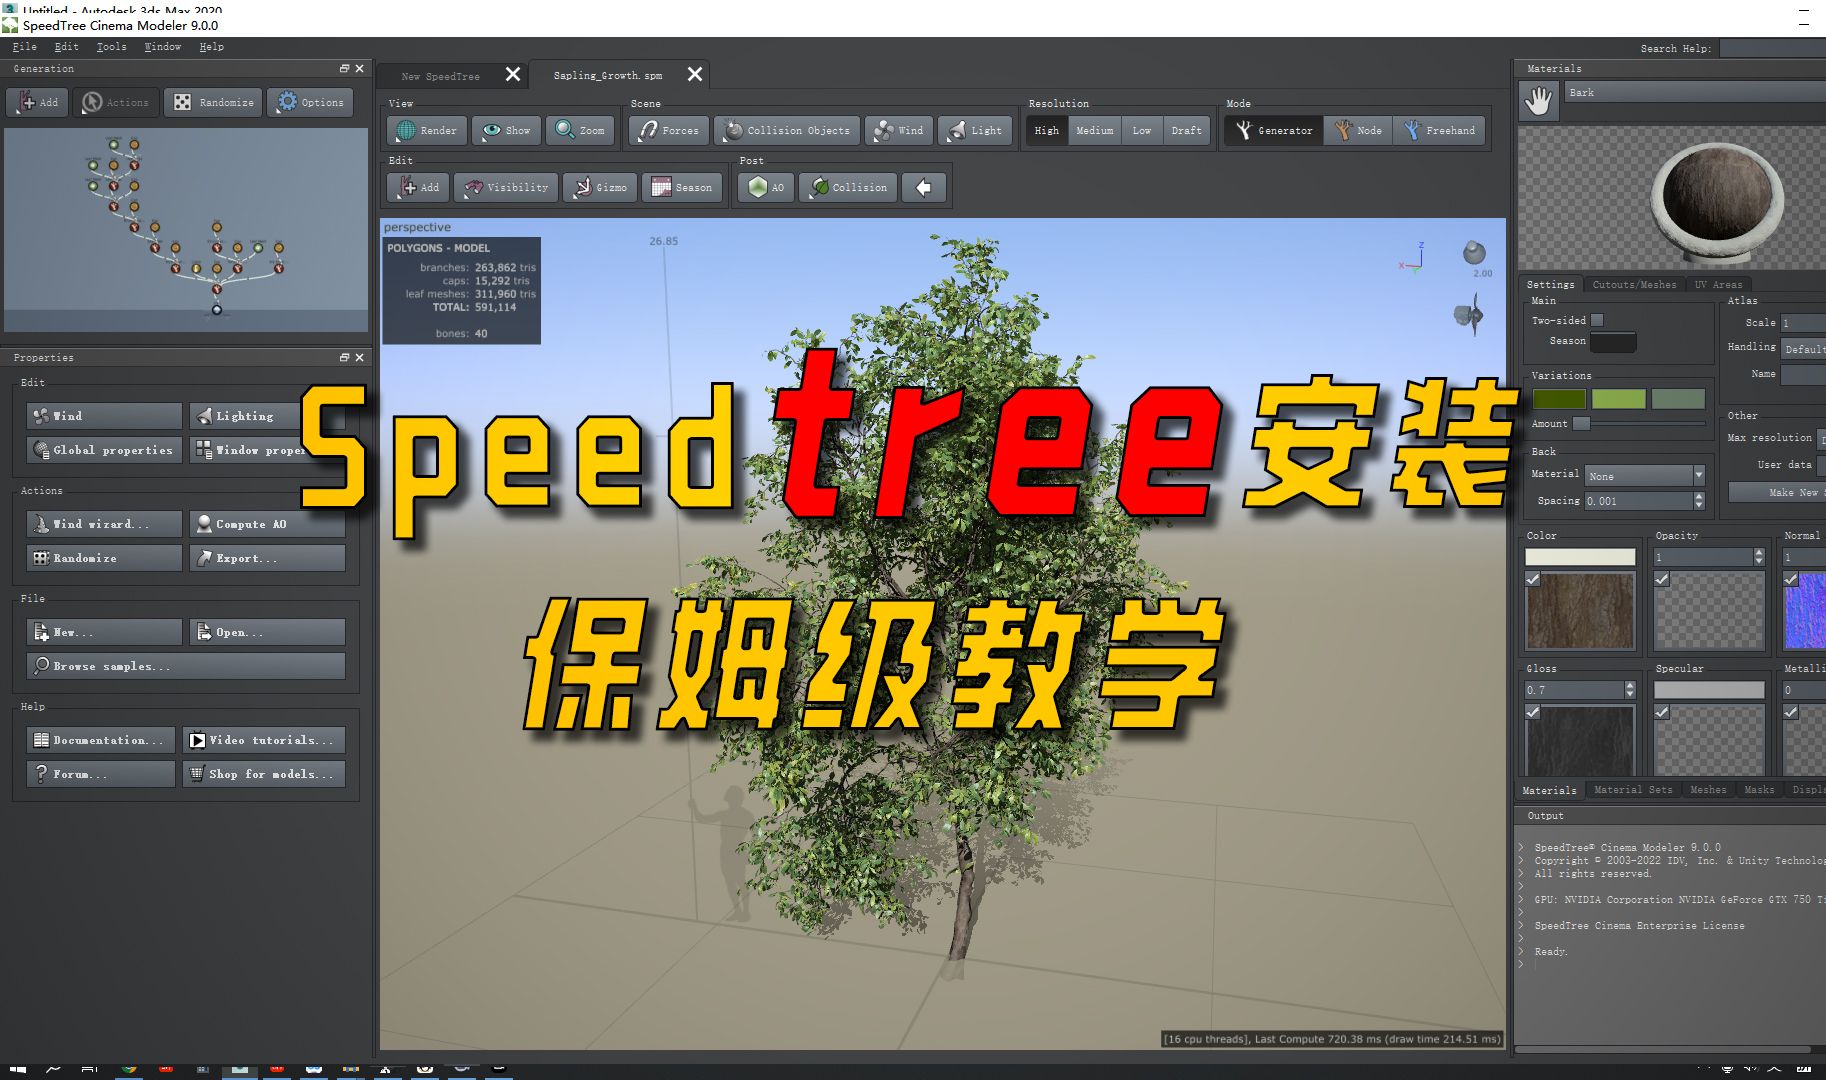The height and width of the screenshot is (1080, 1826).
Task: Switch to Node mode
Action: [1358, 130]
